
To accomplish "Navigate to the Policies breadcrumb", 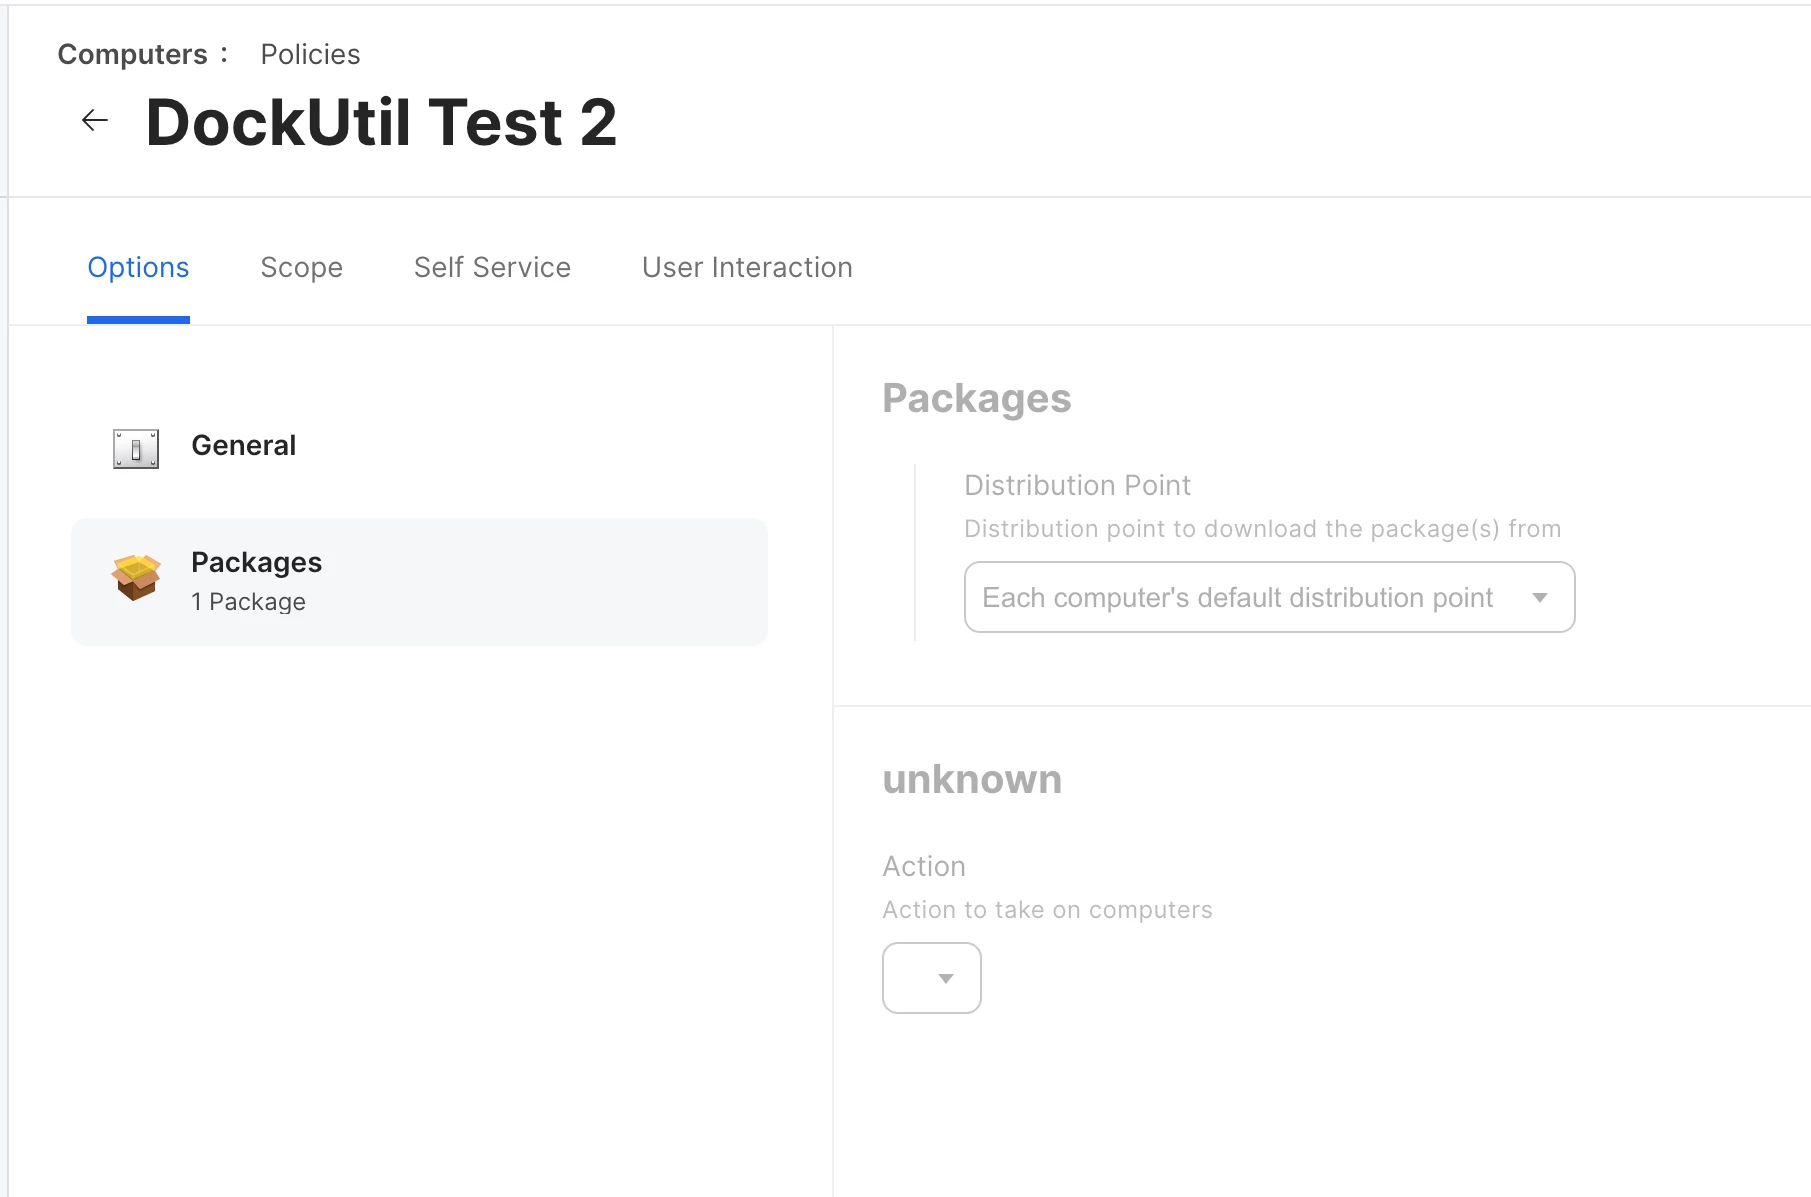I will [x=310, y=55].
